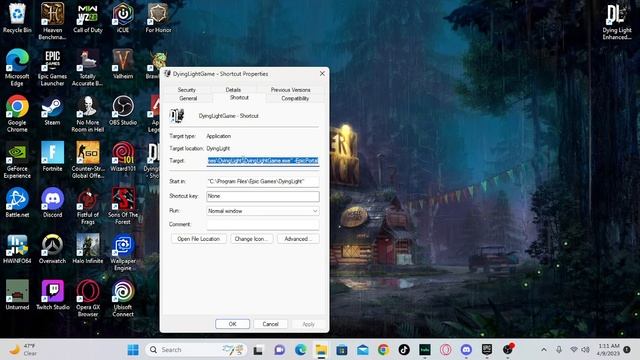Viewport: 640px width, 360px height.
Task: Select the Twitch Studio desktop icon
Action: (x=52, y=295)
